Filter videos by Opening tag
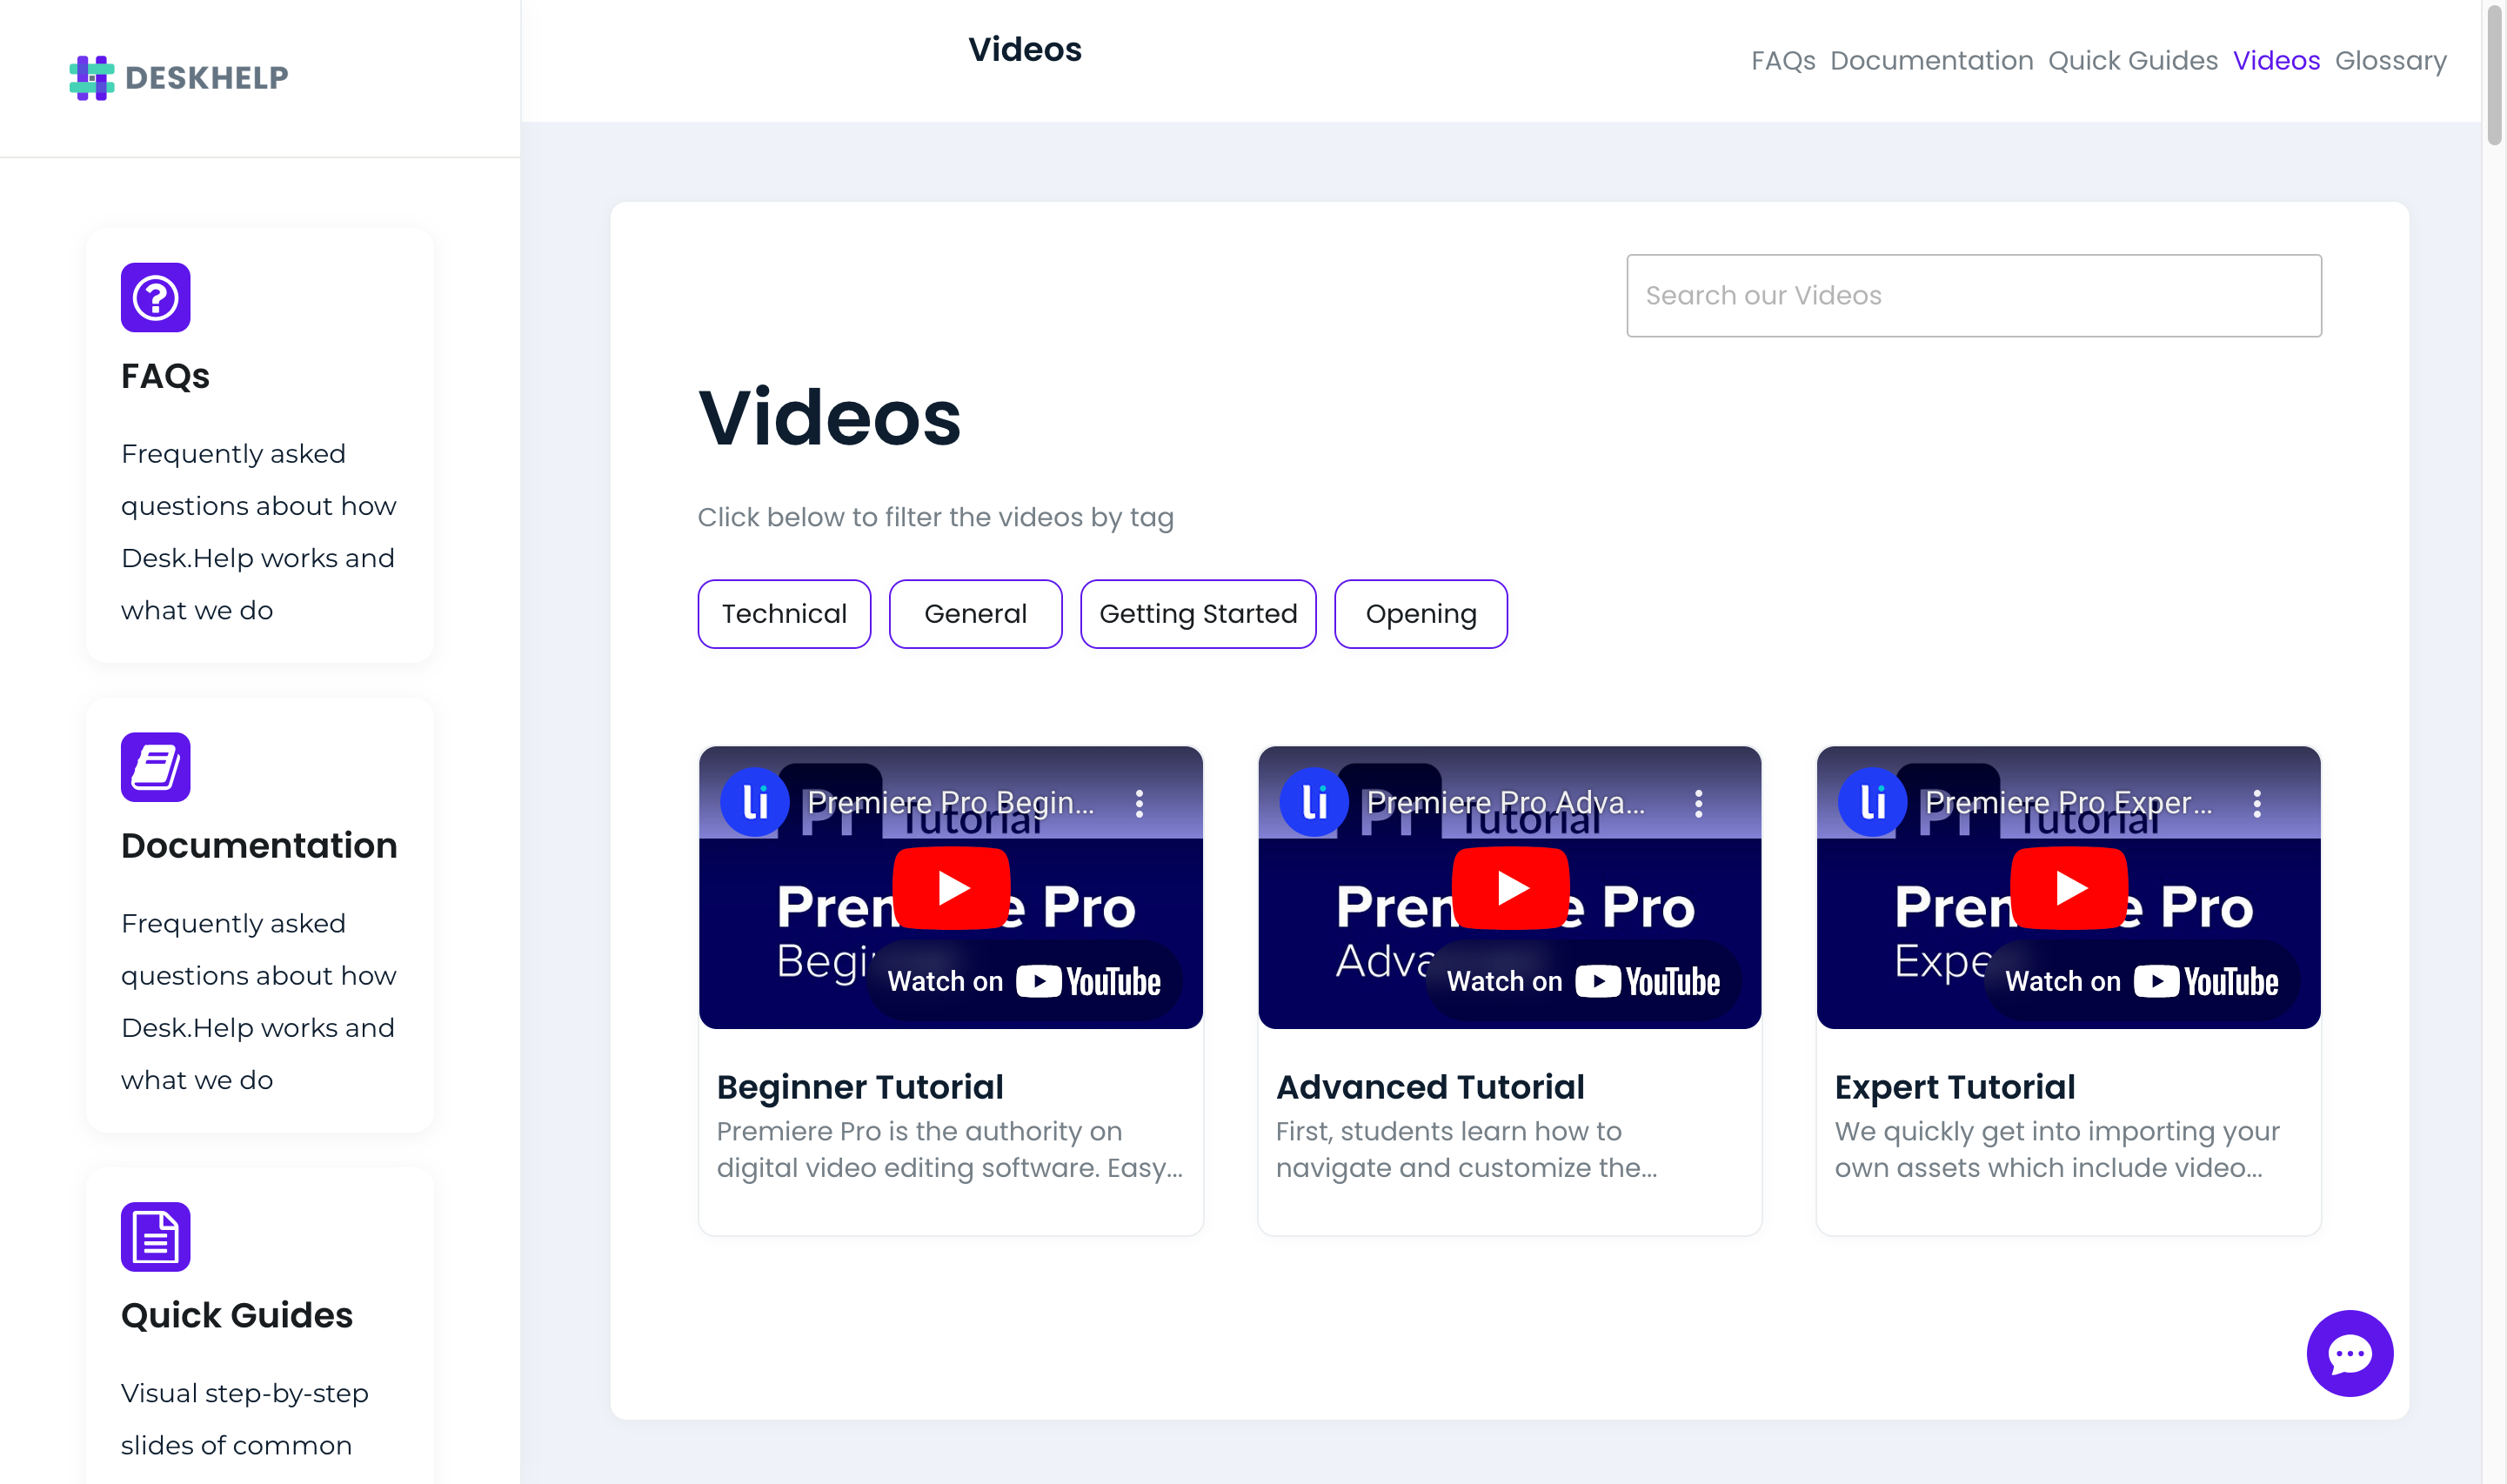This screenshot has width=2507, height=1484. pyautogui.click(x=1420, y=614)
